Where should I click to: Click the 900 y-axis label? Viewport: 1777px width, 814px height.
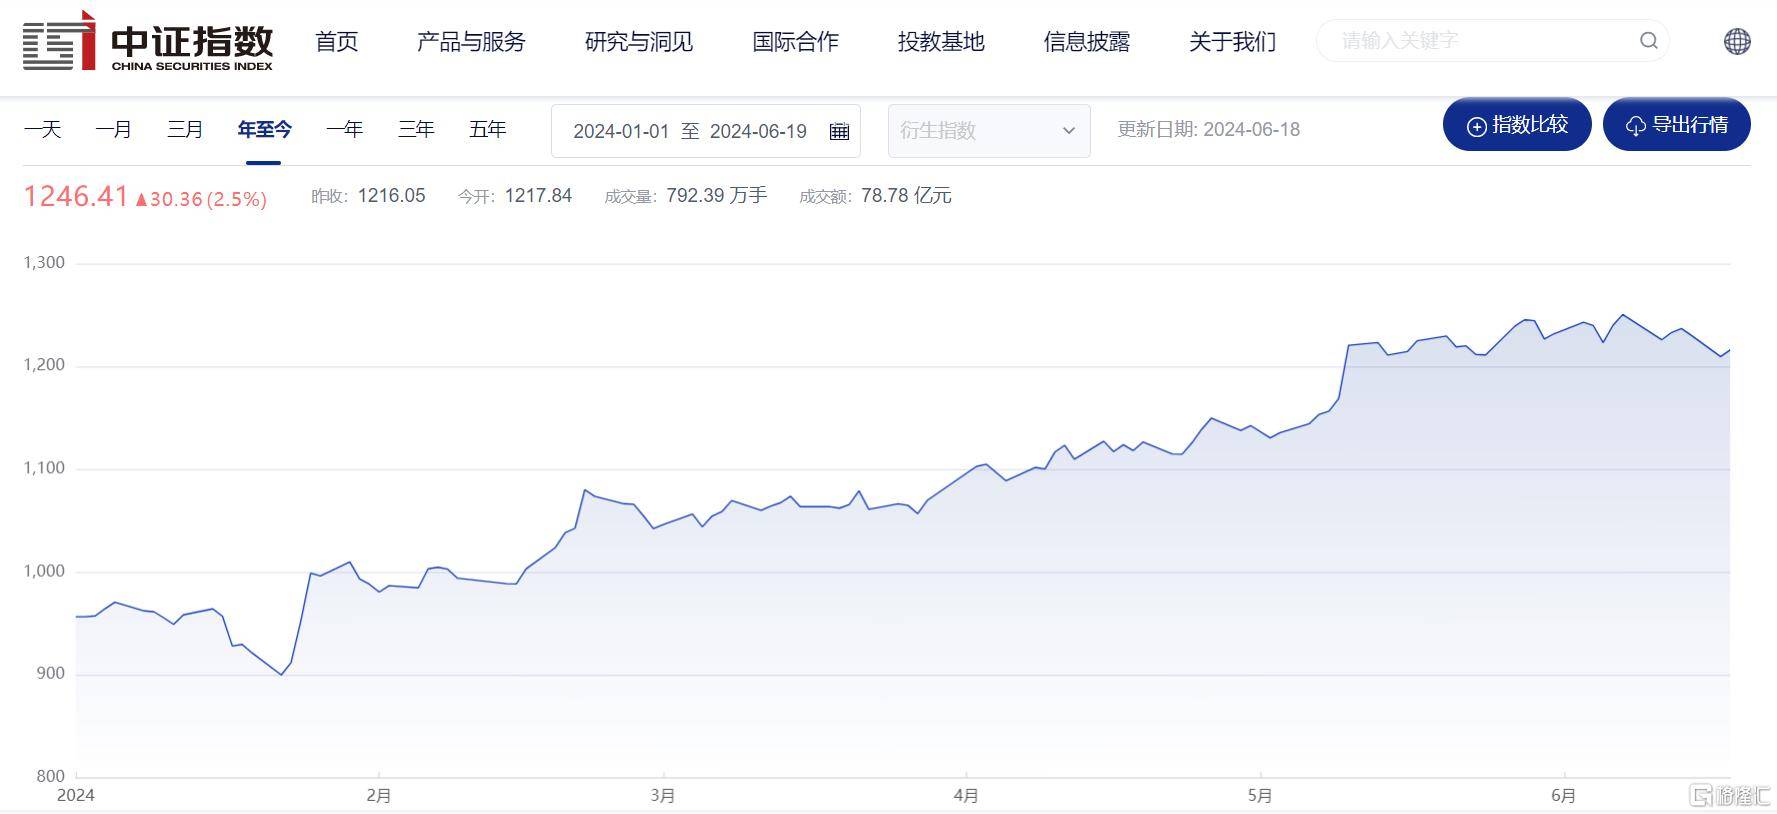pyautogui.click(x=50, y=674)
